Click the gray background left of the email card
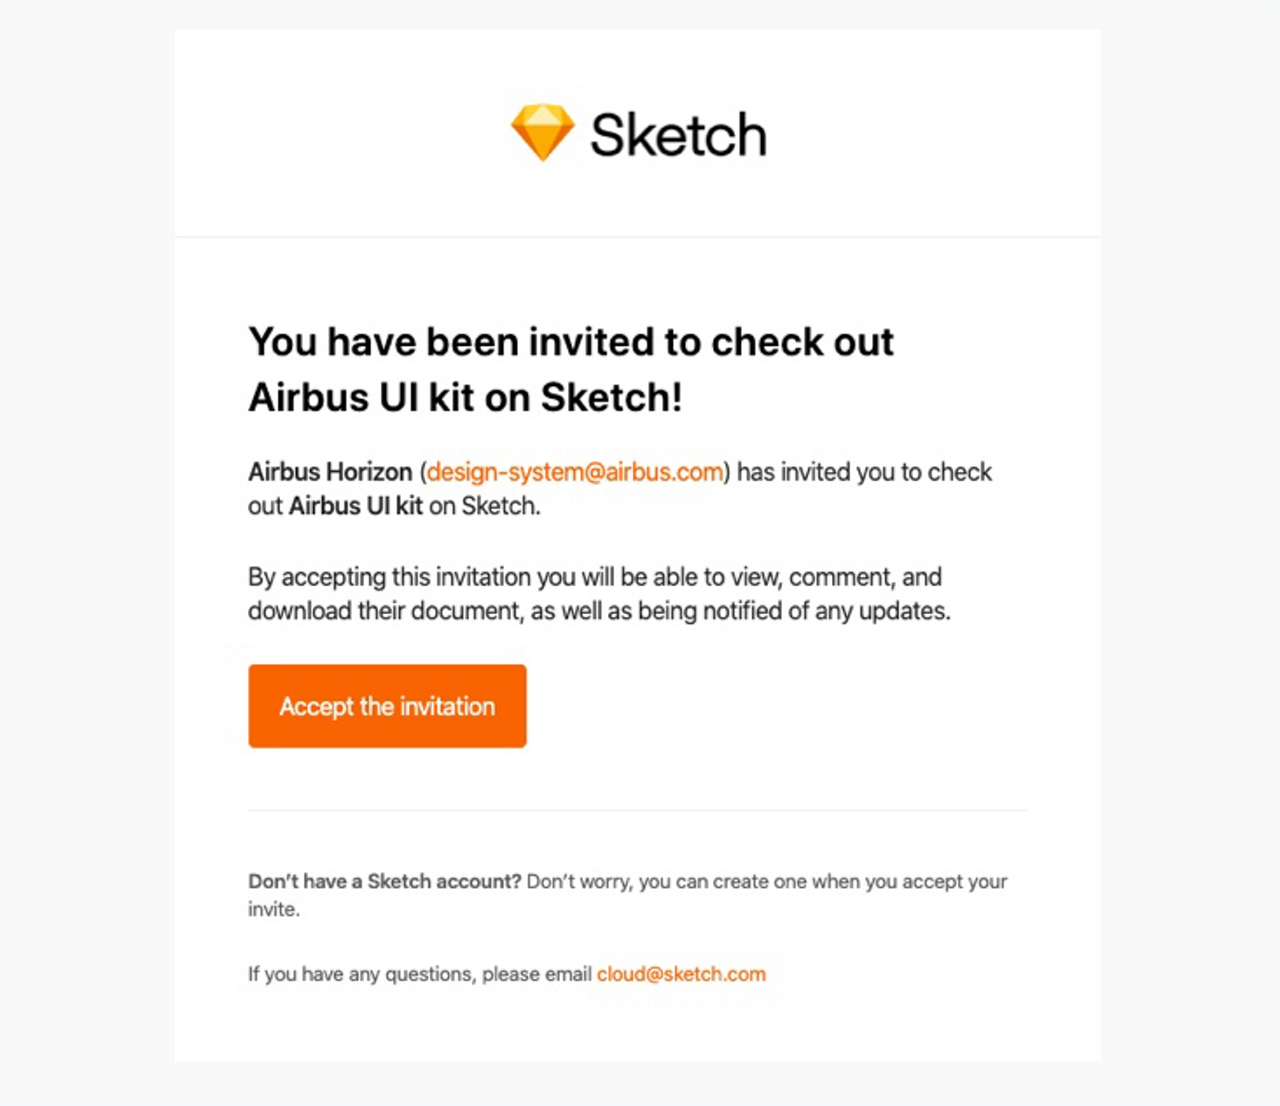This screenshot has height=1106, width=1280. (x=87, y=550)
